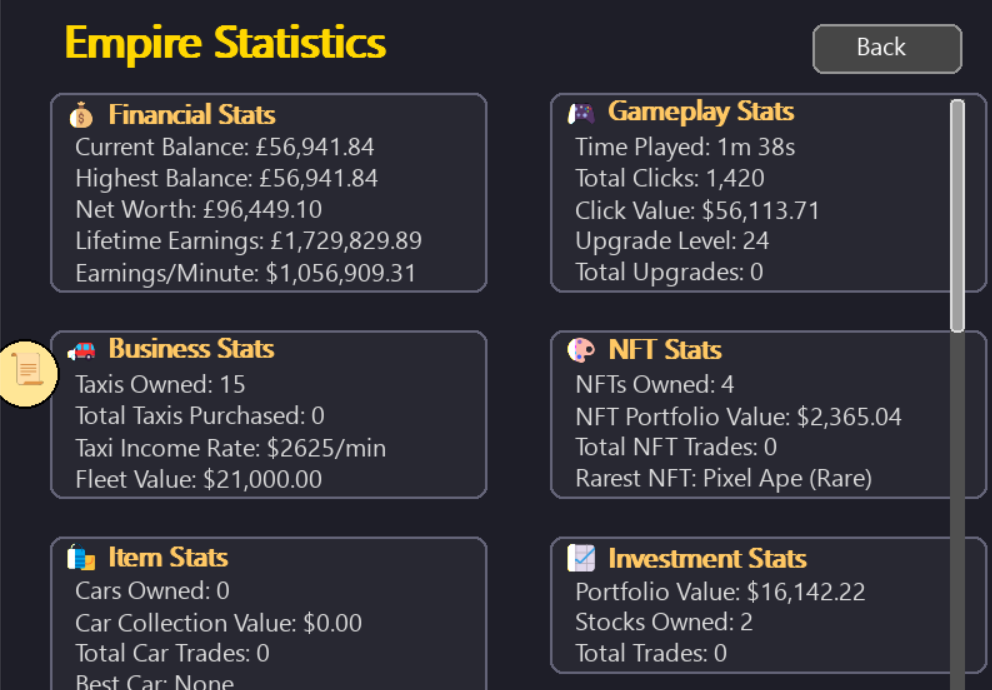Click the Investment Stats heading
The height and width of the screenshot is (690, 992).
707,558
